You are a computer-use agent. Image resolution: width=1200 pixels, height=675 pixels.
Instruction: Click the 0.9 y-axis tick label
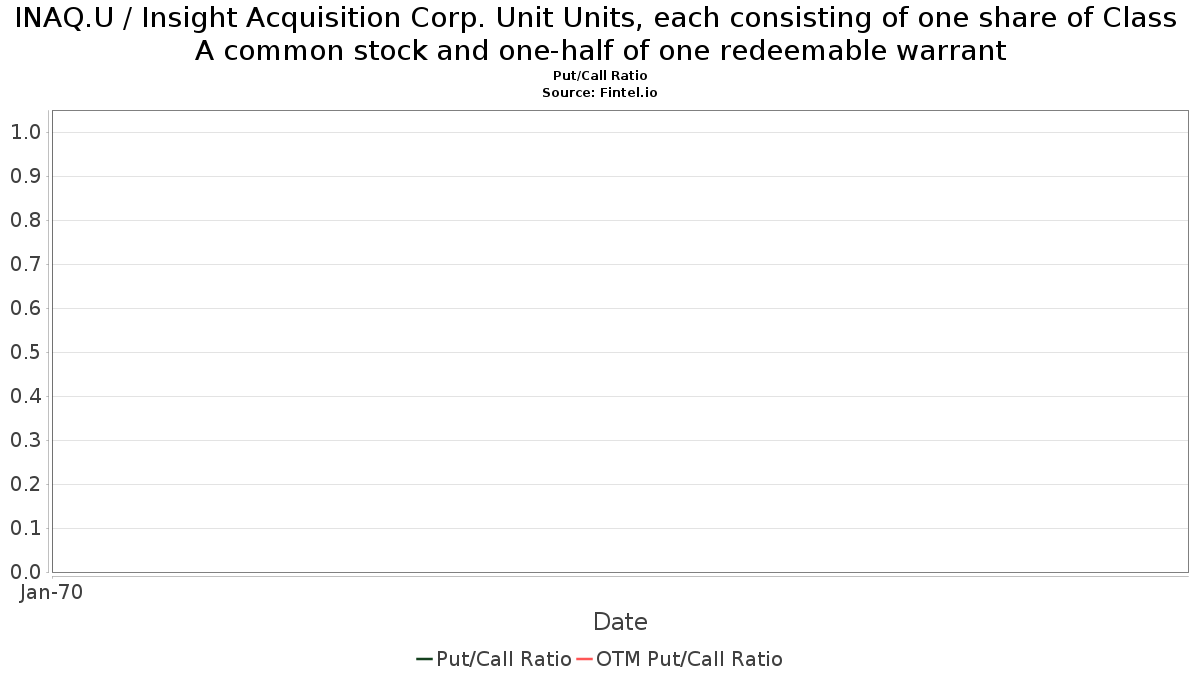pos(26,176)
